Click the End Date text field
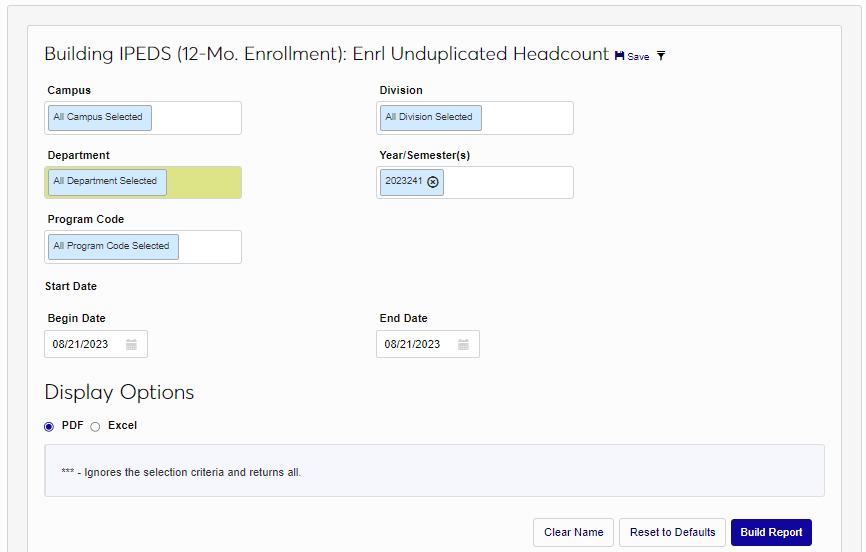The width and height of the screenshot is (866, 552). coord(417,345)
